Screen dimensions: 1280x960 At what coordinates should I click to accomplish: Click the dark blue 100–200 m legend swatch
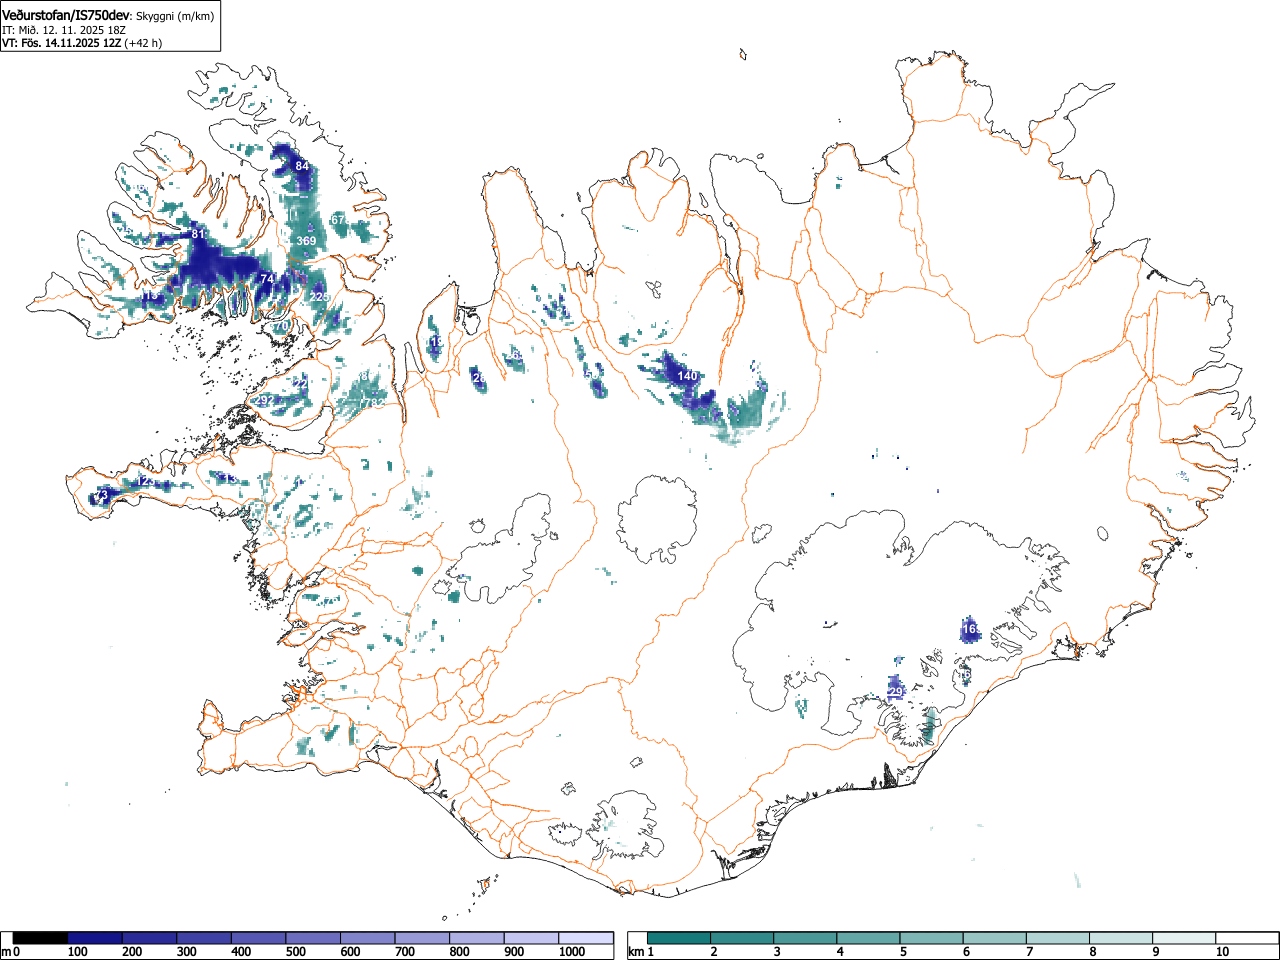point(95,938)
